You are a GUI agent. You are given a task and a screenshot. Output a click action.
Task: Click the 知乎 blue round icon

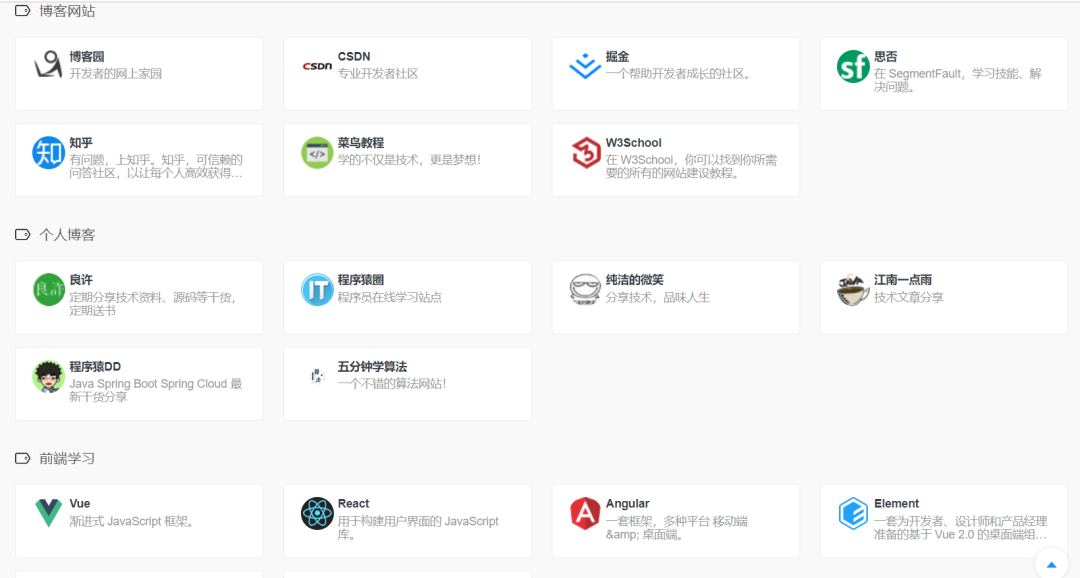(48, 152)
